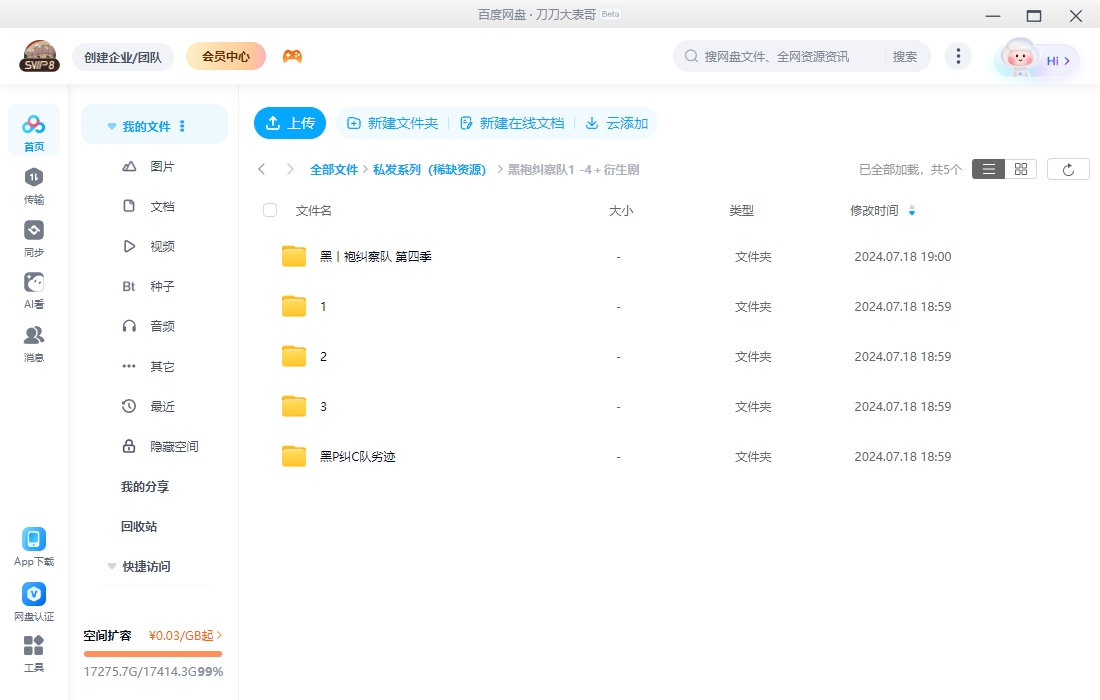Click the Hi assistant mascot button
This screenshot has height=700, width=1100.
[x=1037, y=59]
